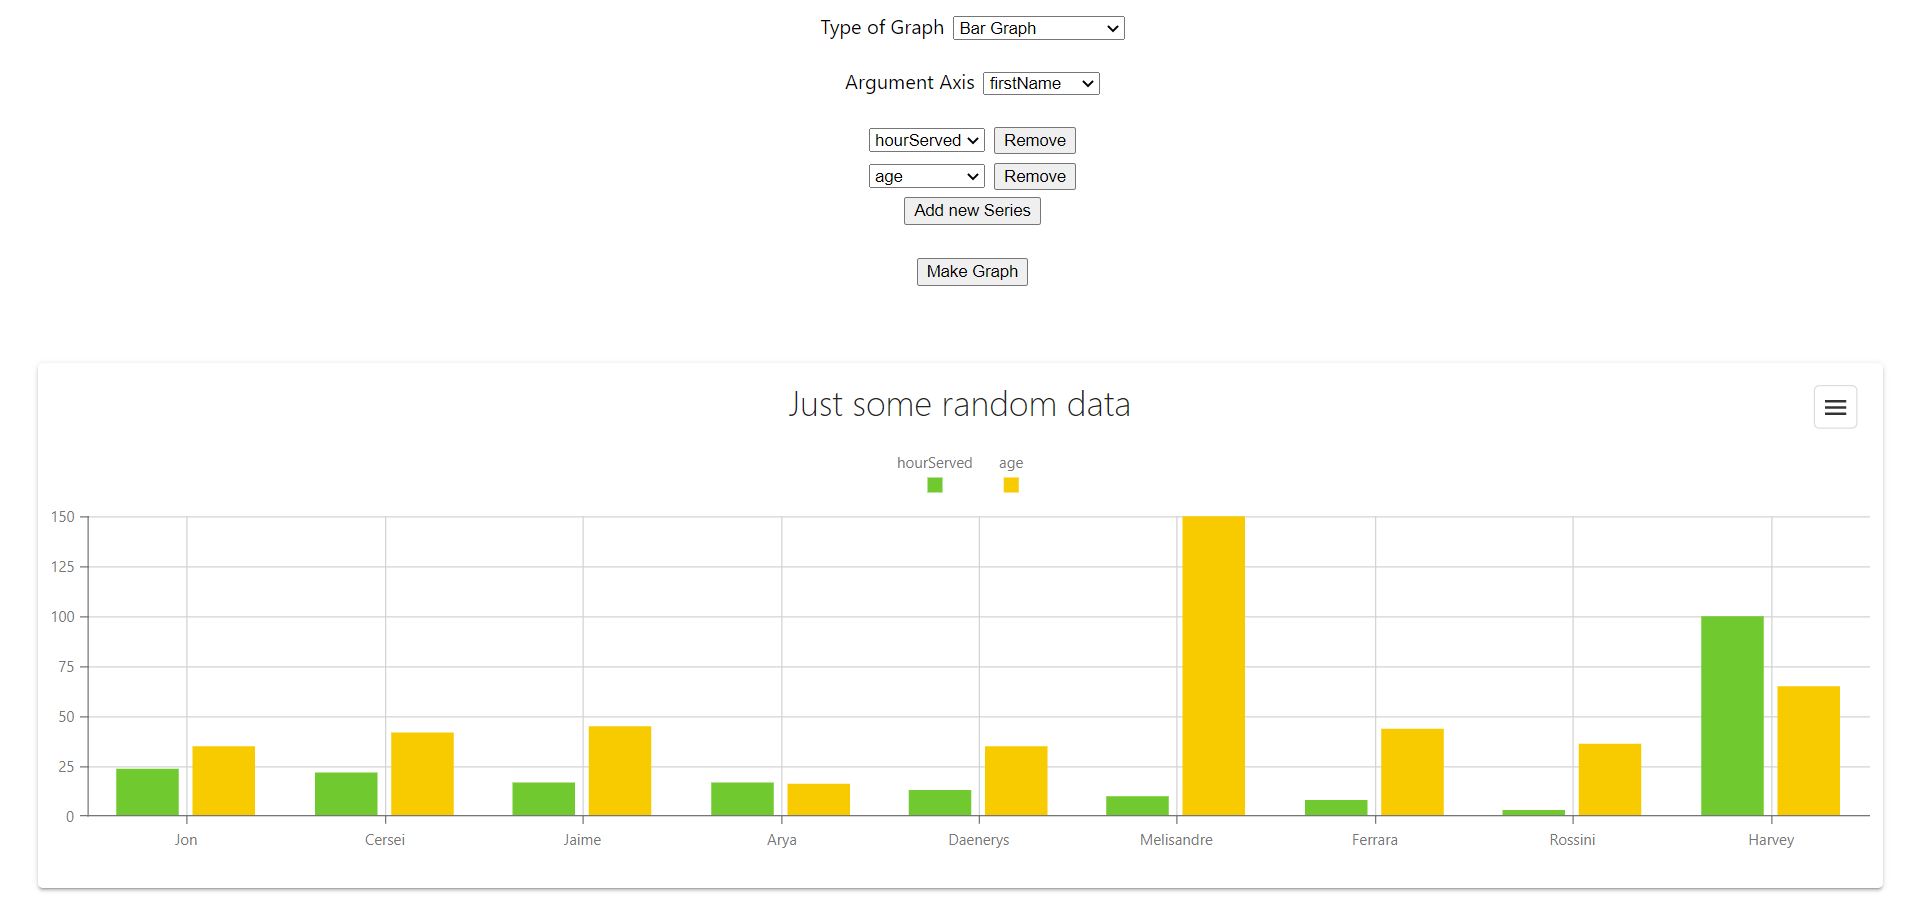Select Ferrara's yellow age bar
Screen dimensions: 1913x913
pos(1412,772)
